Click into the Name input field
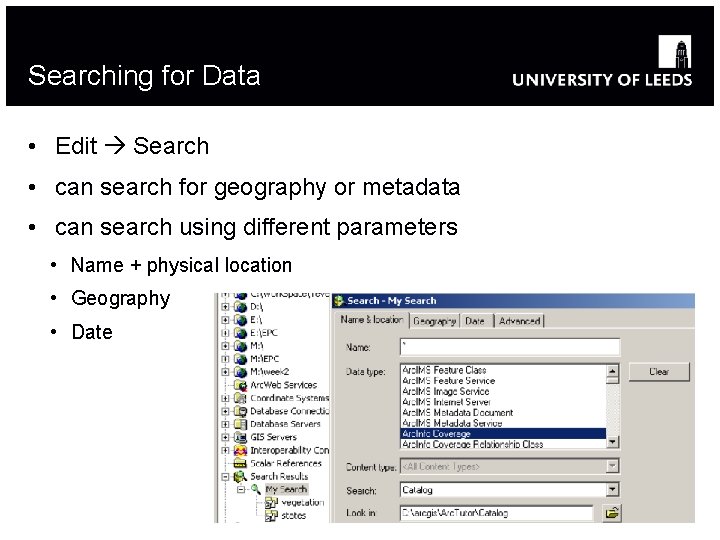This screenshot has height=540, width=720. [510, 347]
